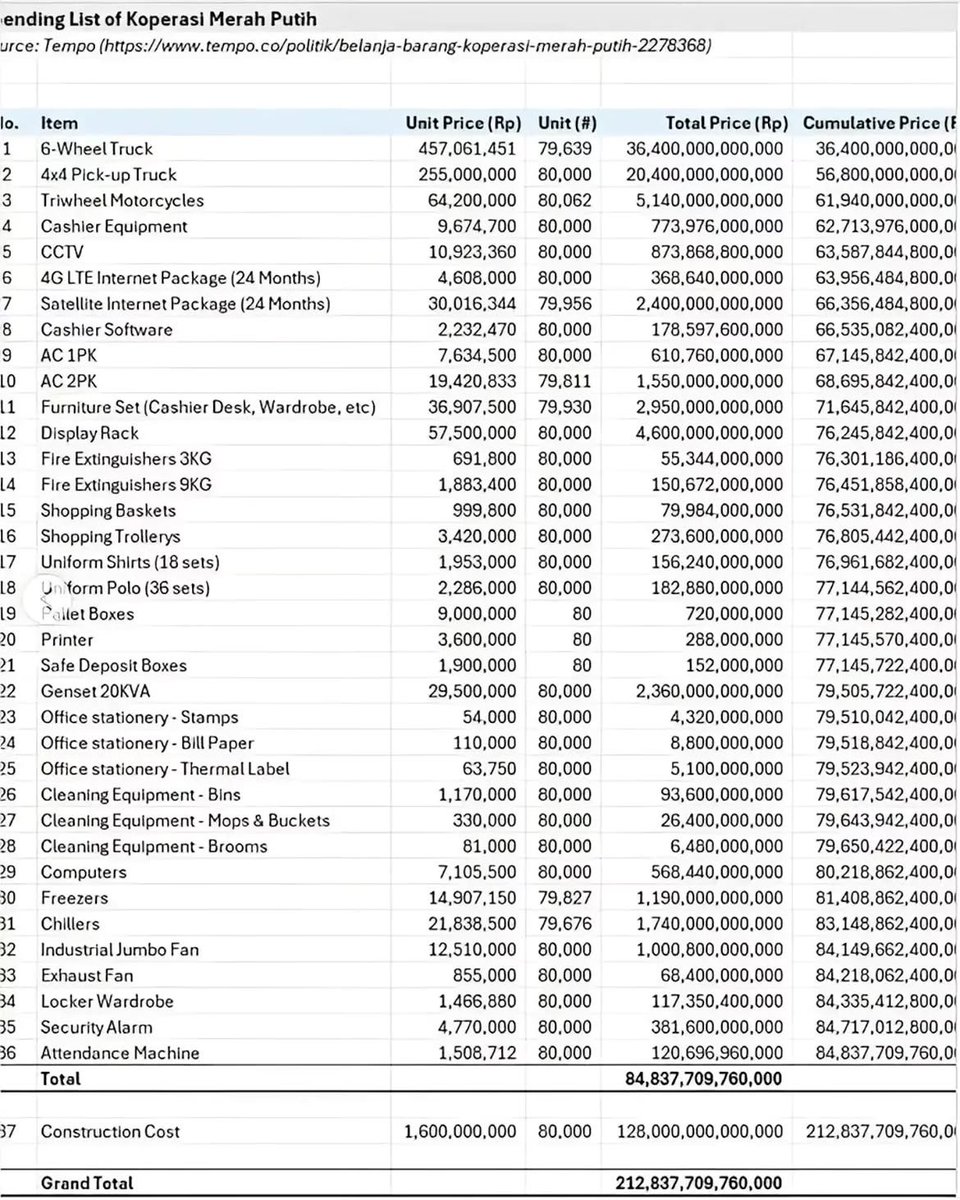This screenshot has height=1200, width=960.
Task: Select "4G LTE Internet Package (24 Months)" cell
Action: point(181,278)
